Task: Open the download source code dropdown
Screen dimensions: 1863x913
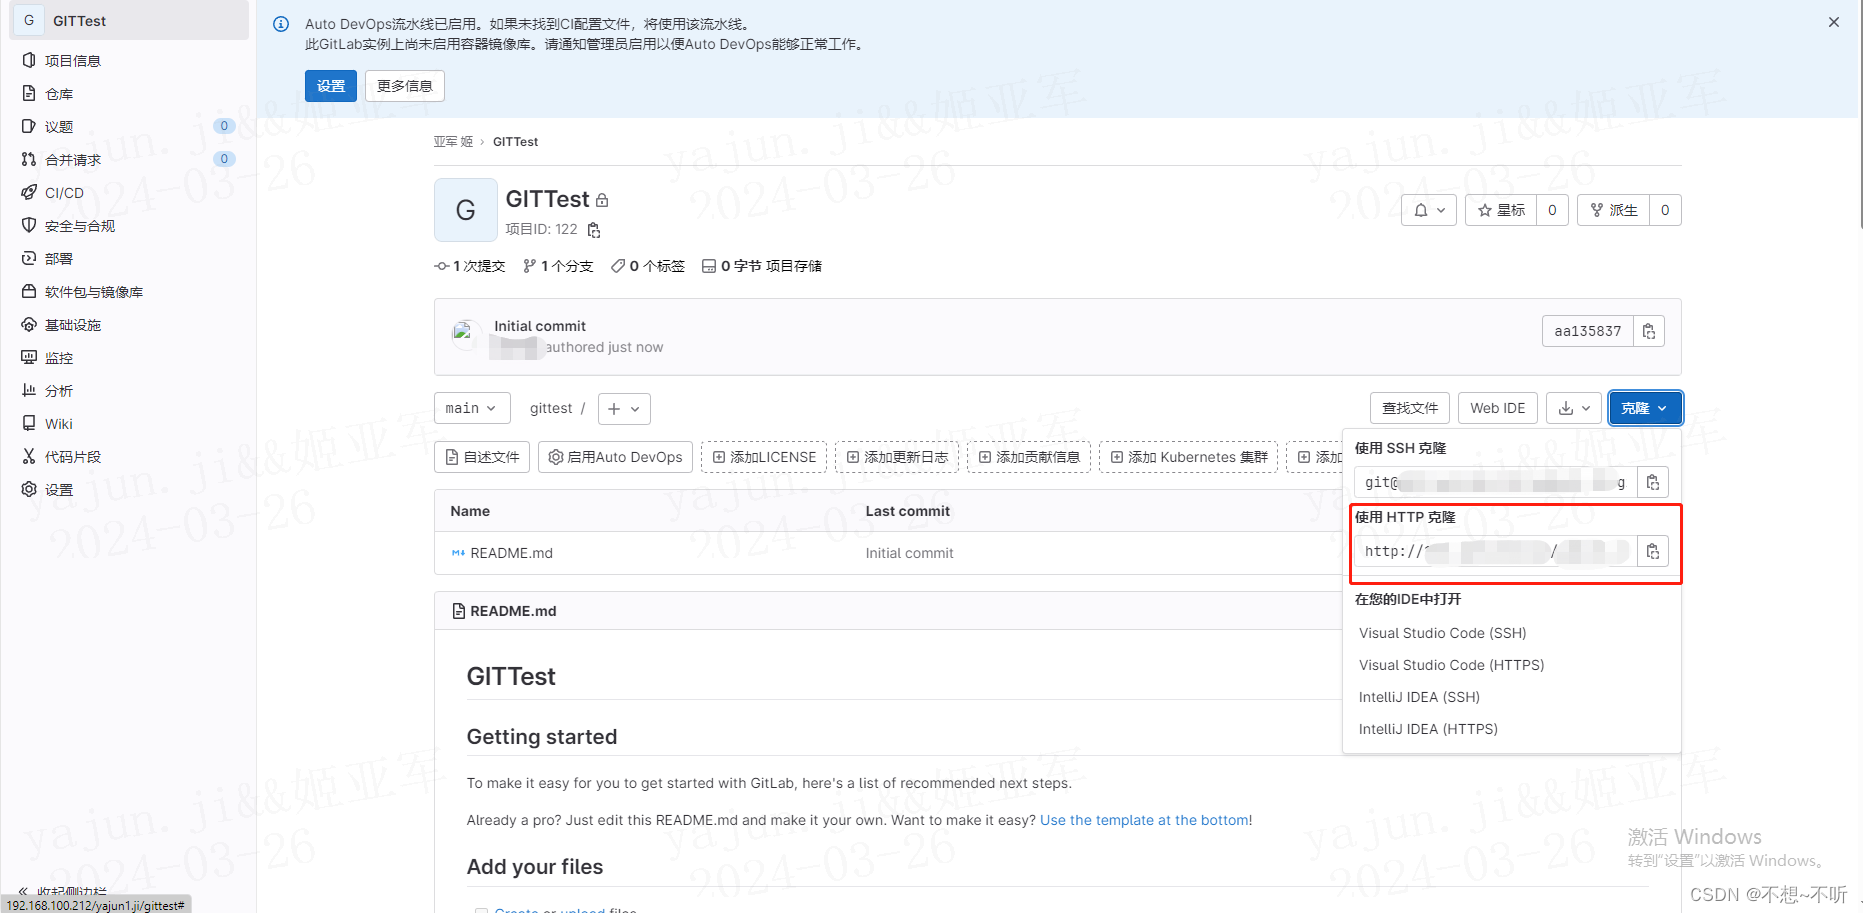Action: pos(1574,408)
